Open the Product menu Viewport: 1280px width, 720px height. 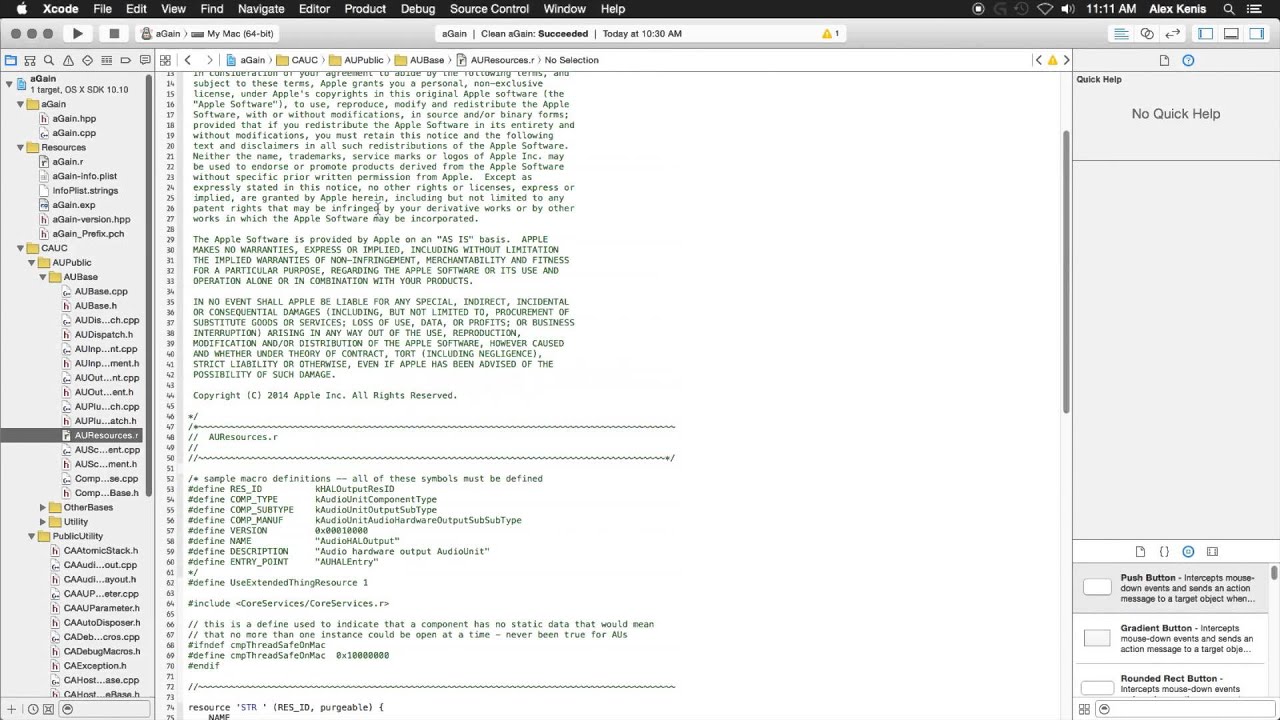pyautogui.click(x=365, y=9)
